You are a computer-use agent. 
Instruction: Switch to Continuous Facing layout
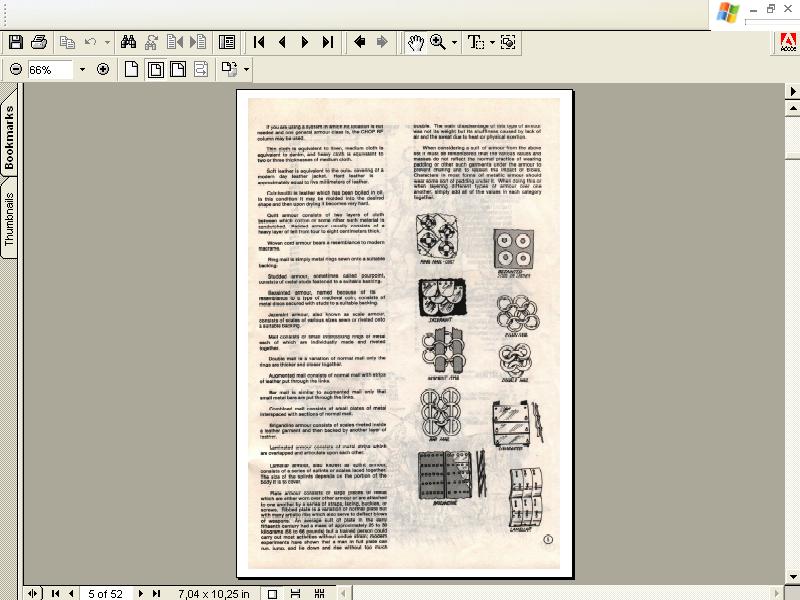[319, 593]
